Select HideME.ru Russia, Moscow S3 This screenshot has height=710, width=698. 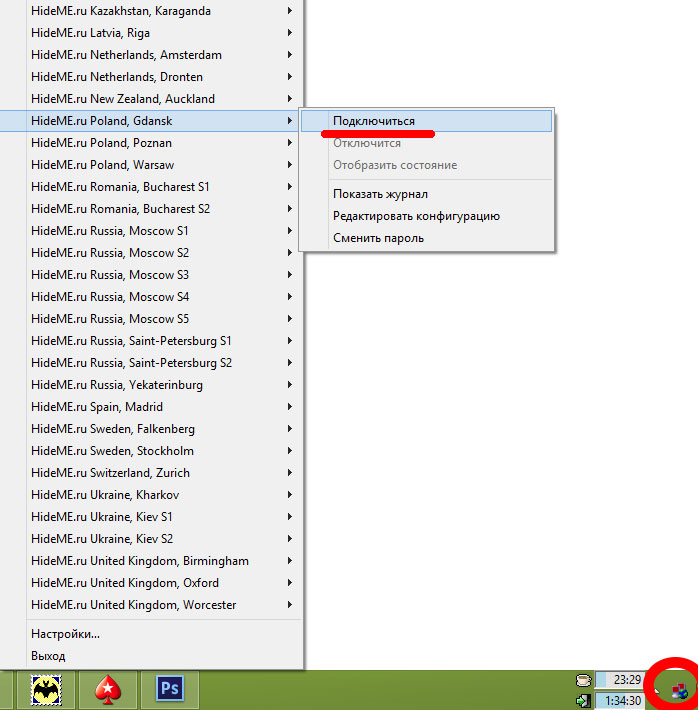click(149, 275)
